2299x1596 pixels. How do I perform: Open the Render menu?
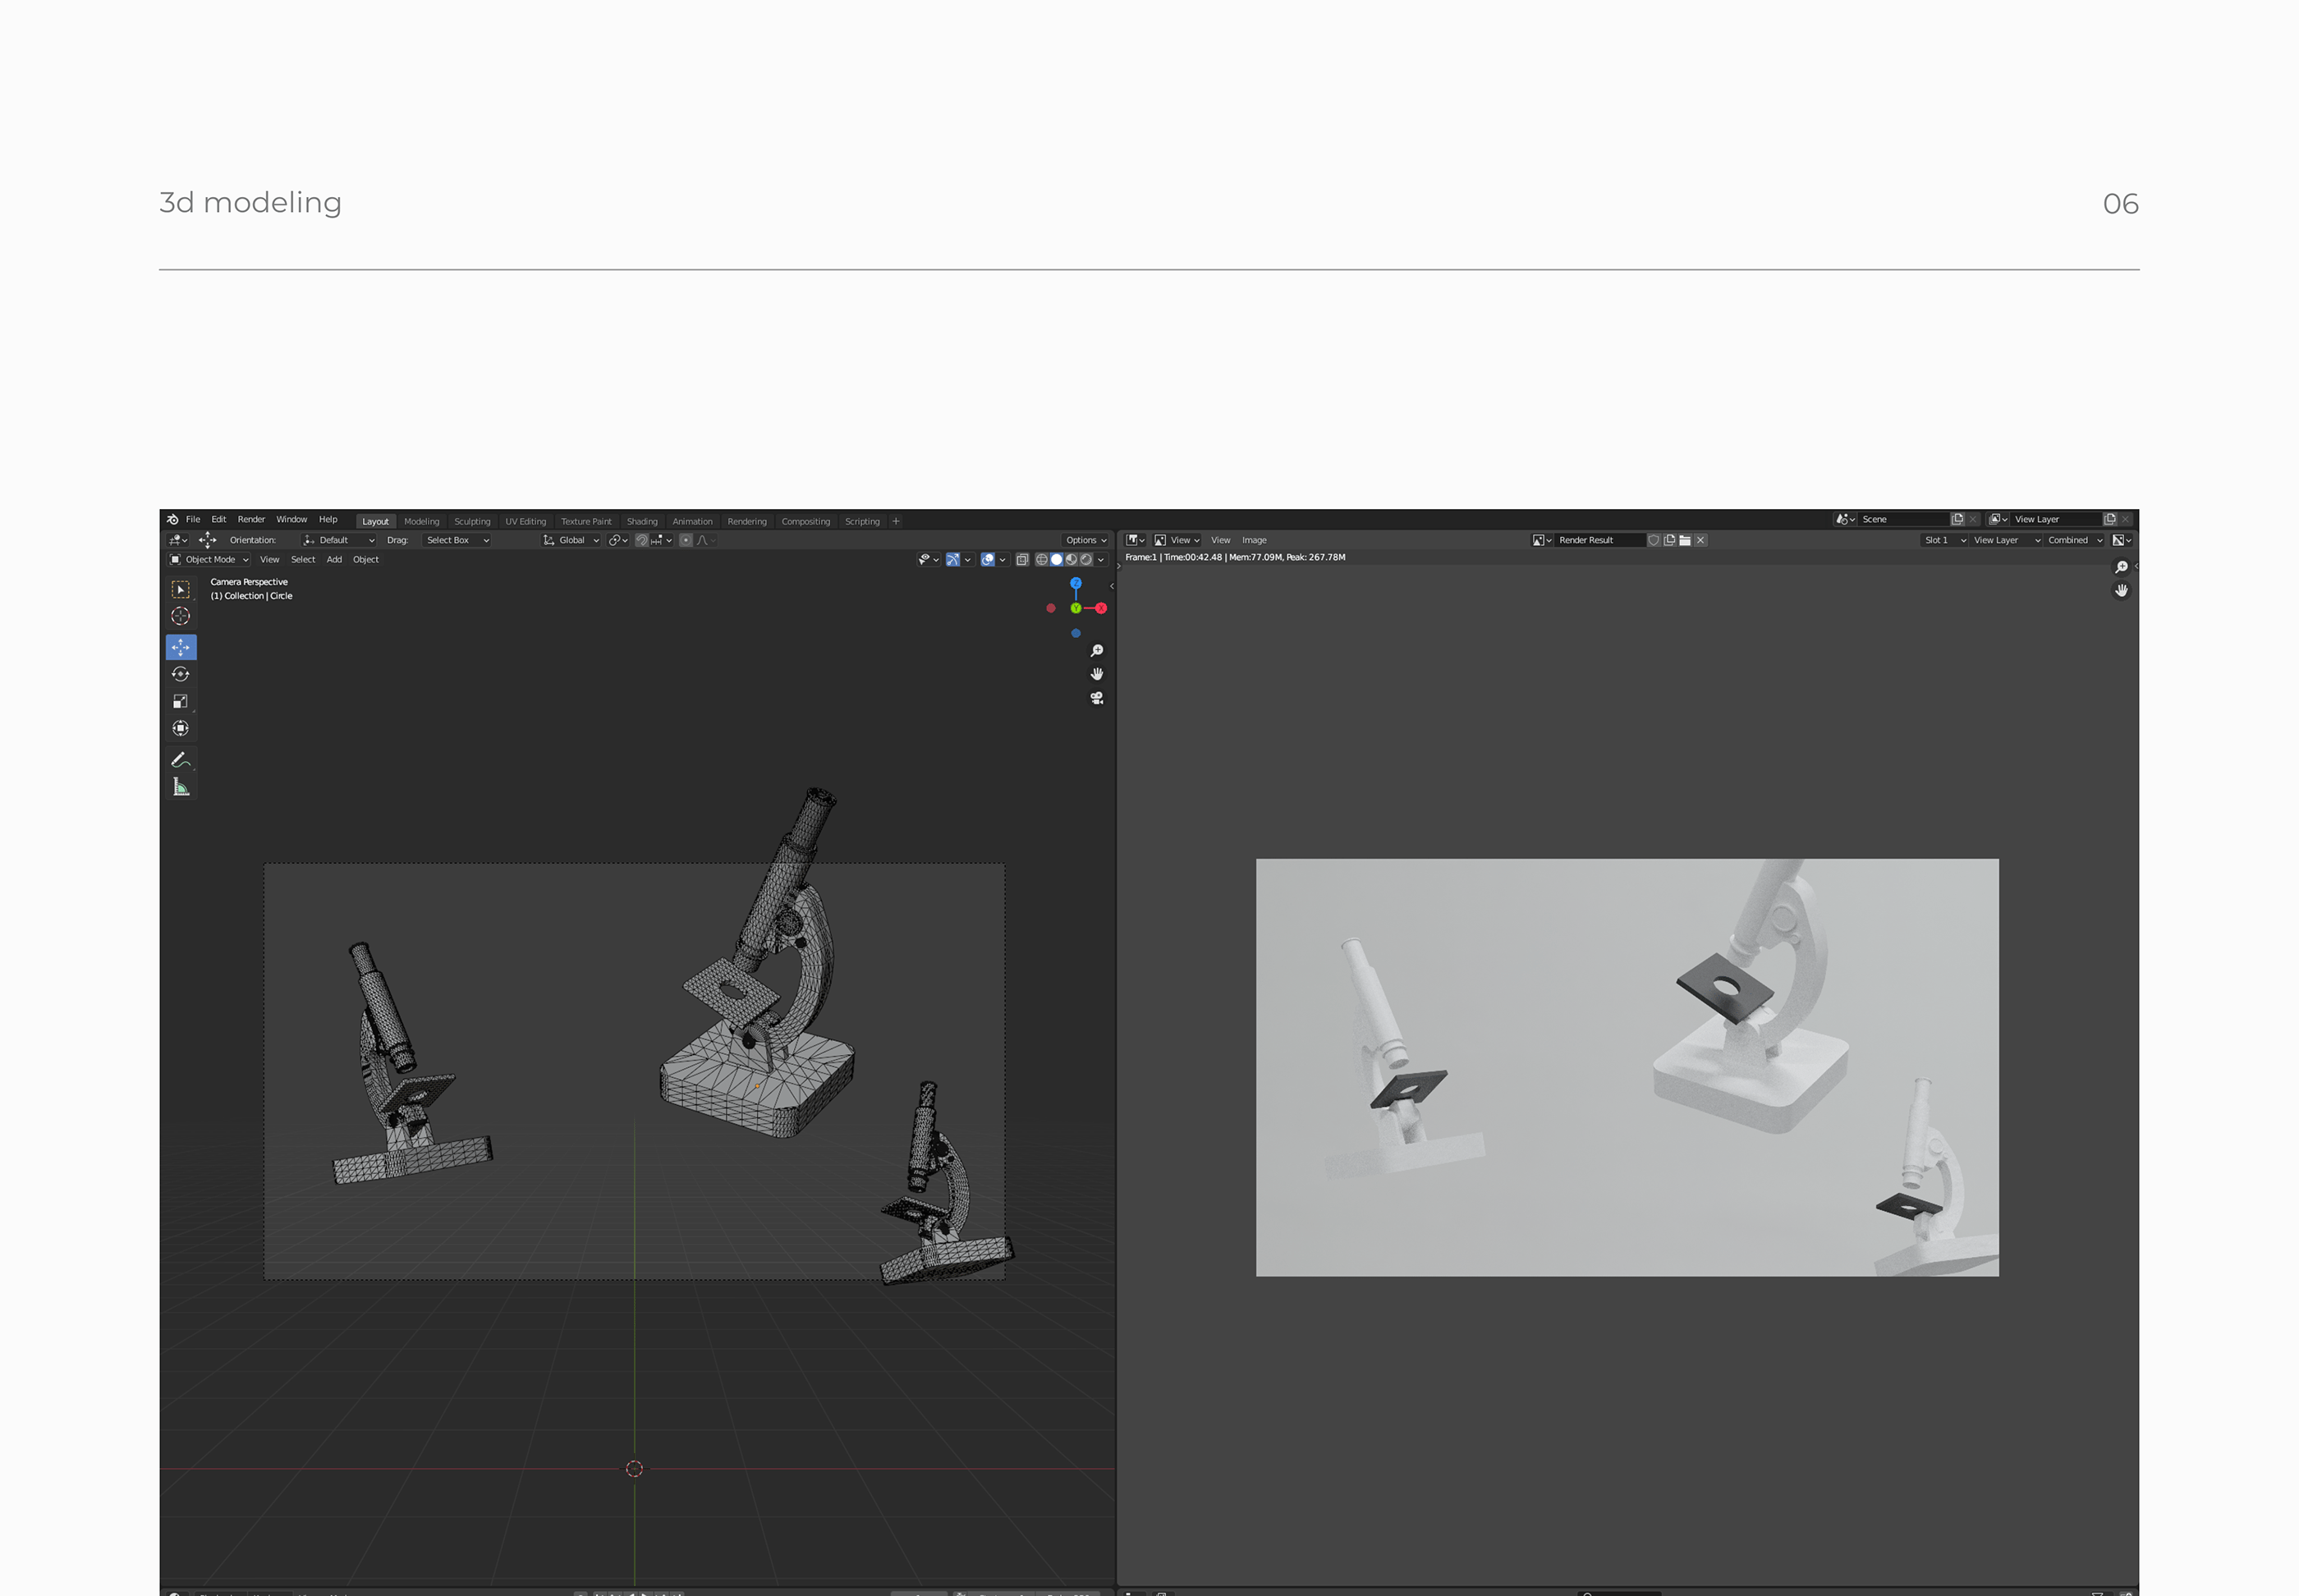pos(251,520)
